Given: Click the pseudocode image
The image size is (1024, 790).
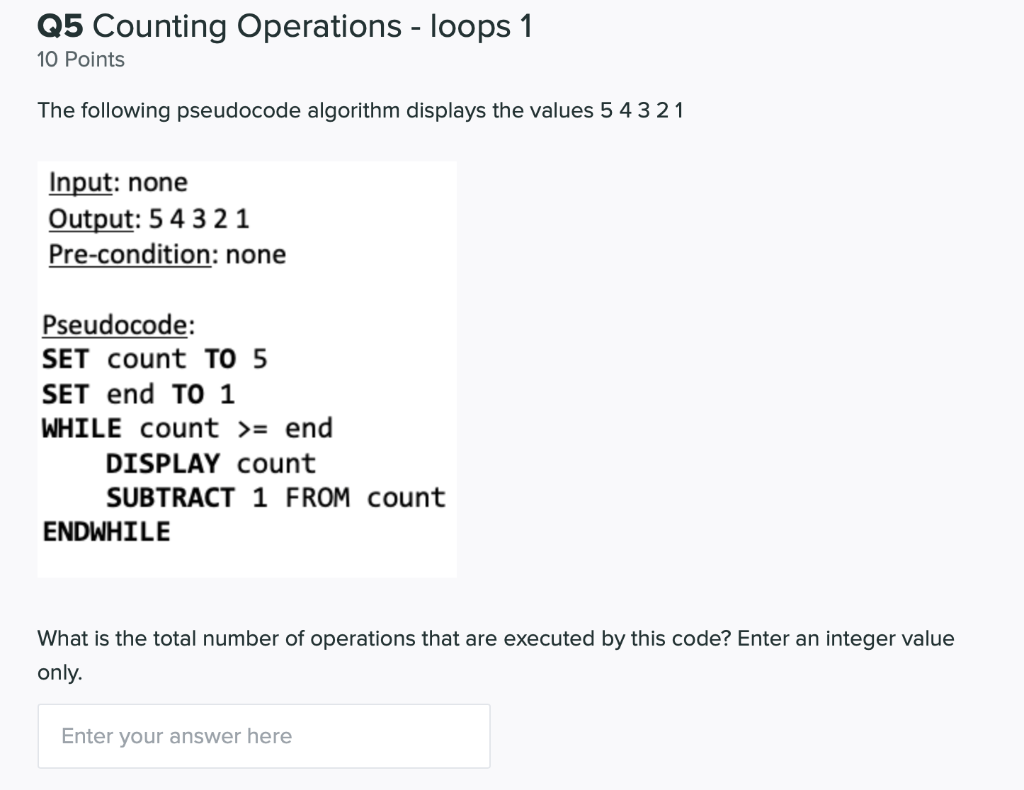Looking at the screenshot, I should tap(246, 368).
